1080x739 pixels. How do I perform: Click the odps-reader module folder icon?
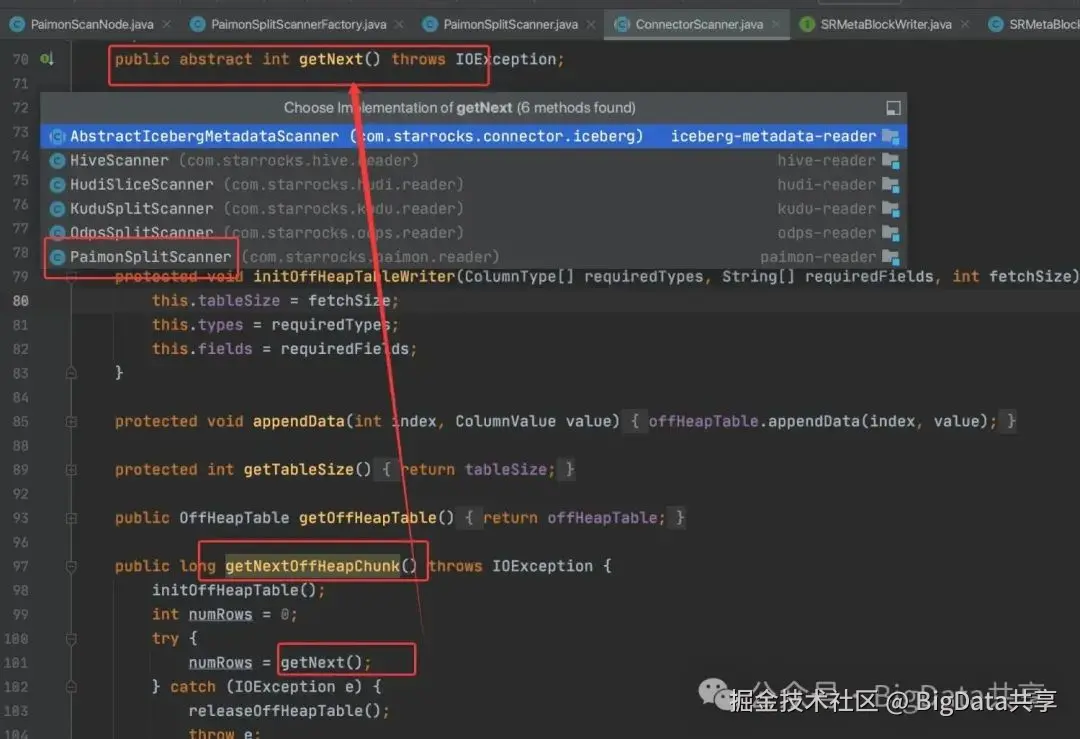[891, 233]
